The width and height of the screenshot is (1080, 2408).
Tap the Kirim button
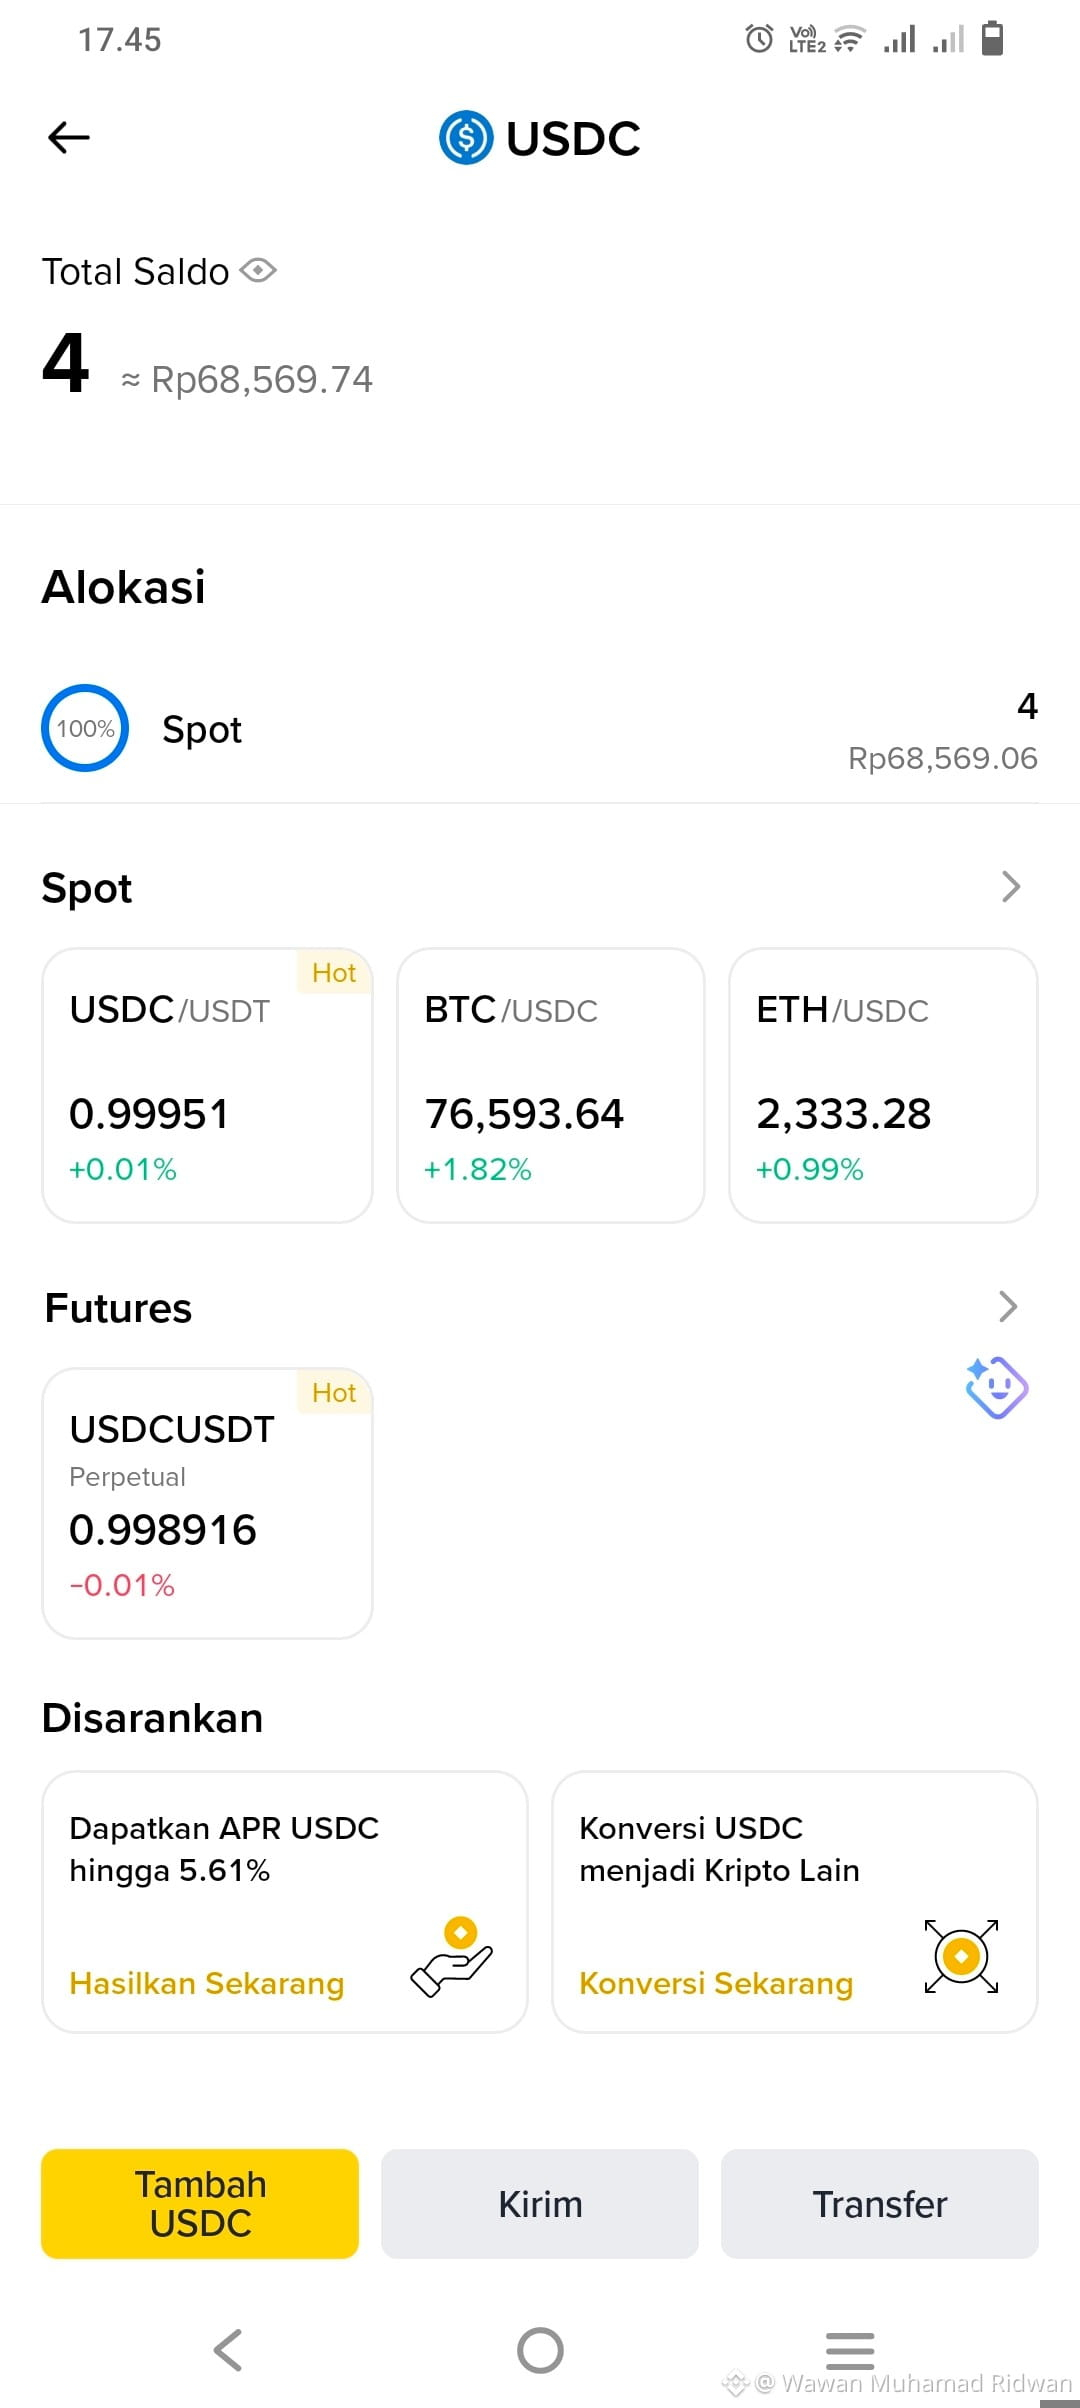pos(540,2203)
